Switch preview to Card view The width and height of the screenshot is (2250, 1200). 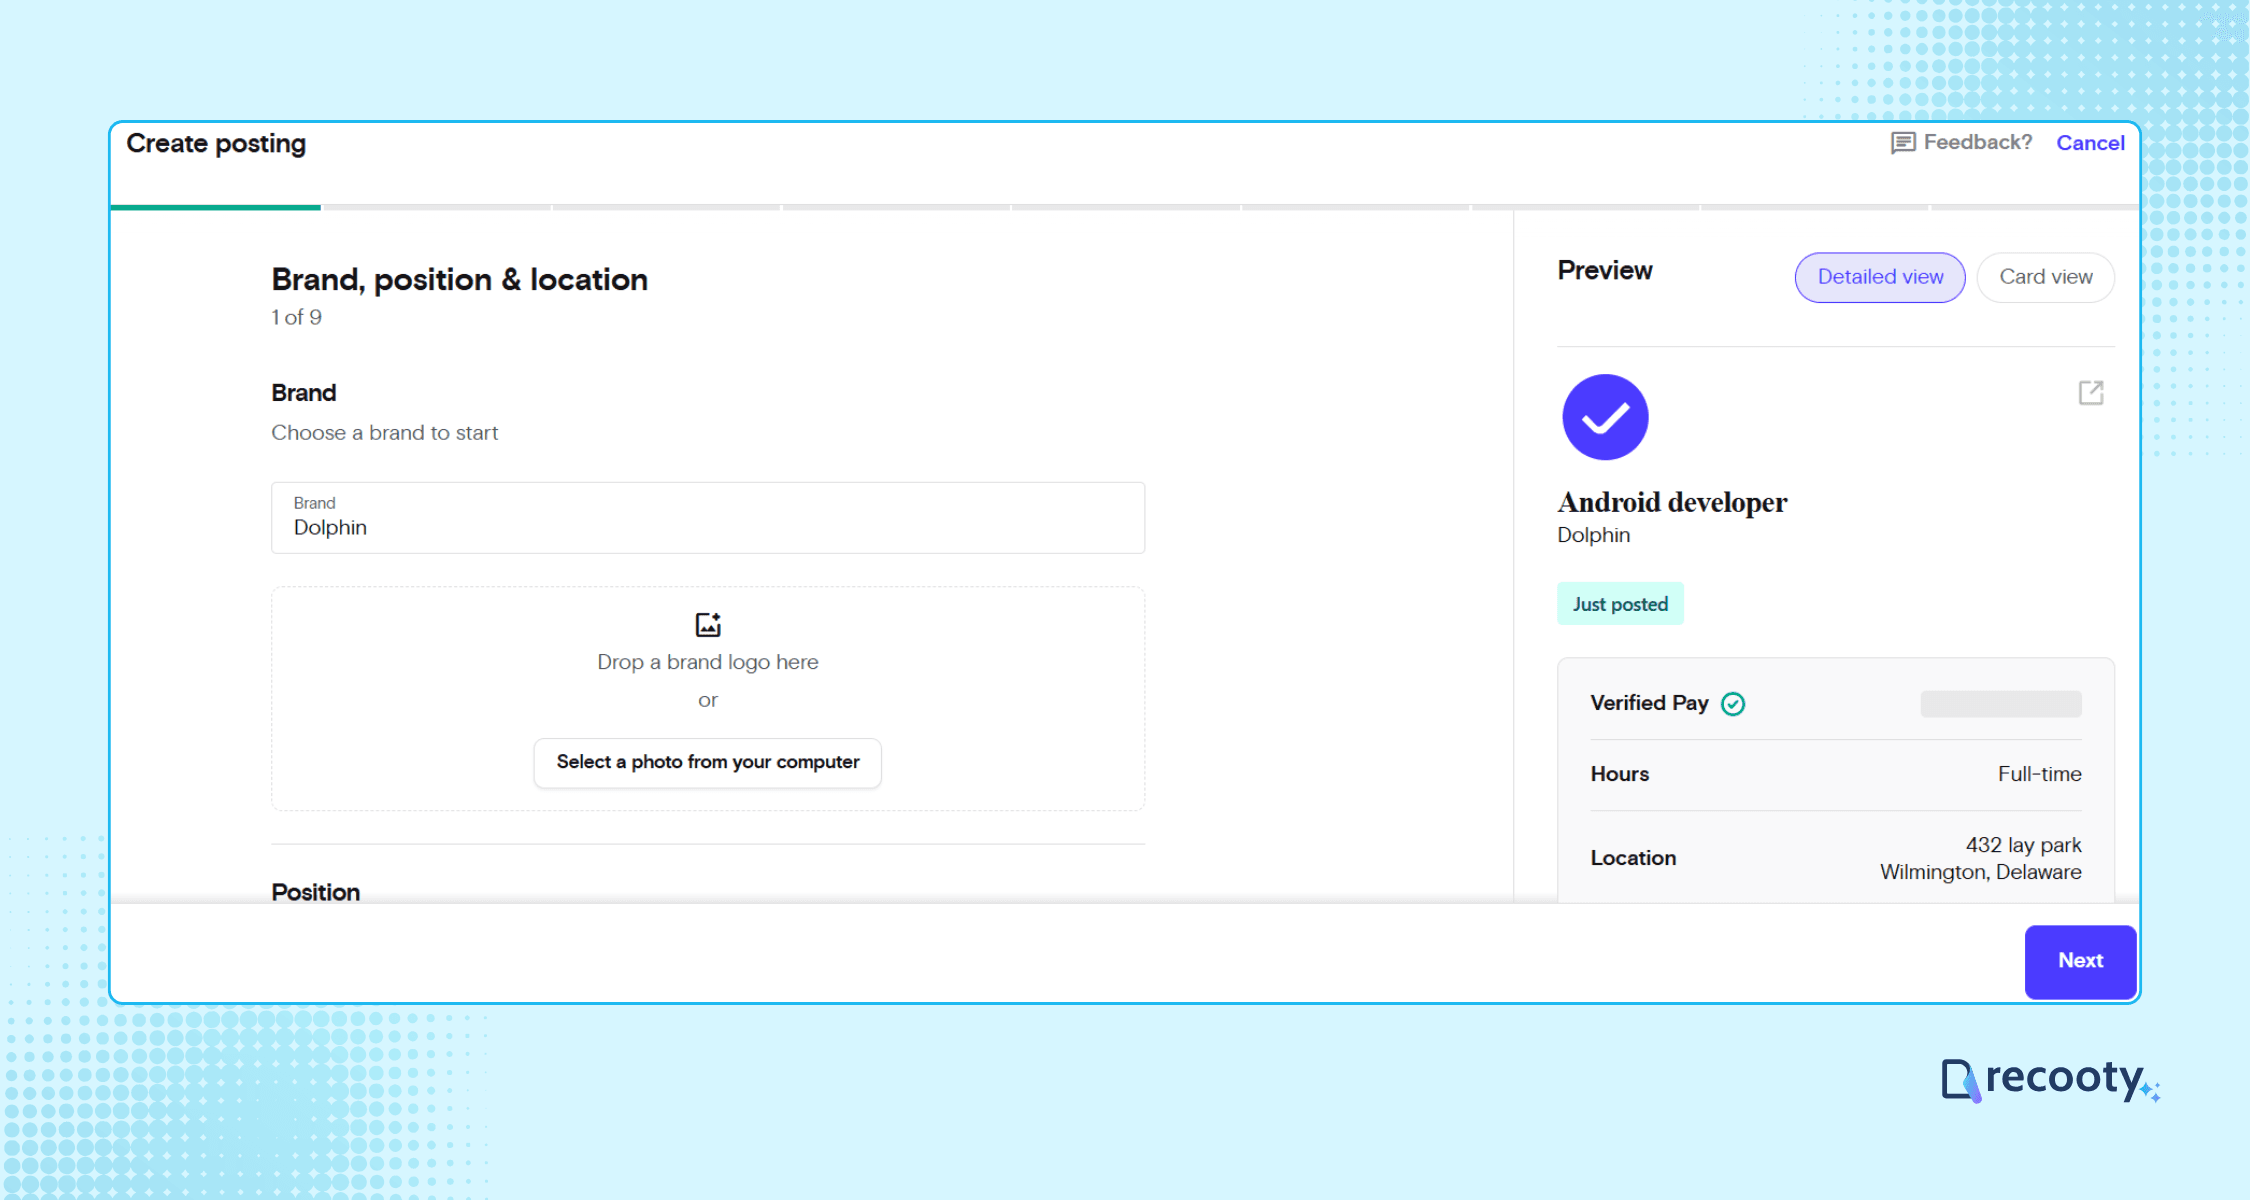click(2045, 277)
